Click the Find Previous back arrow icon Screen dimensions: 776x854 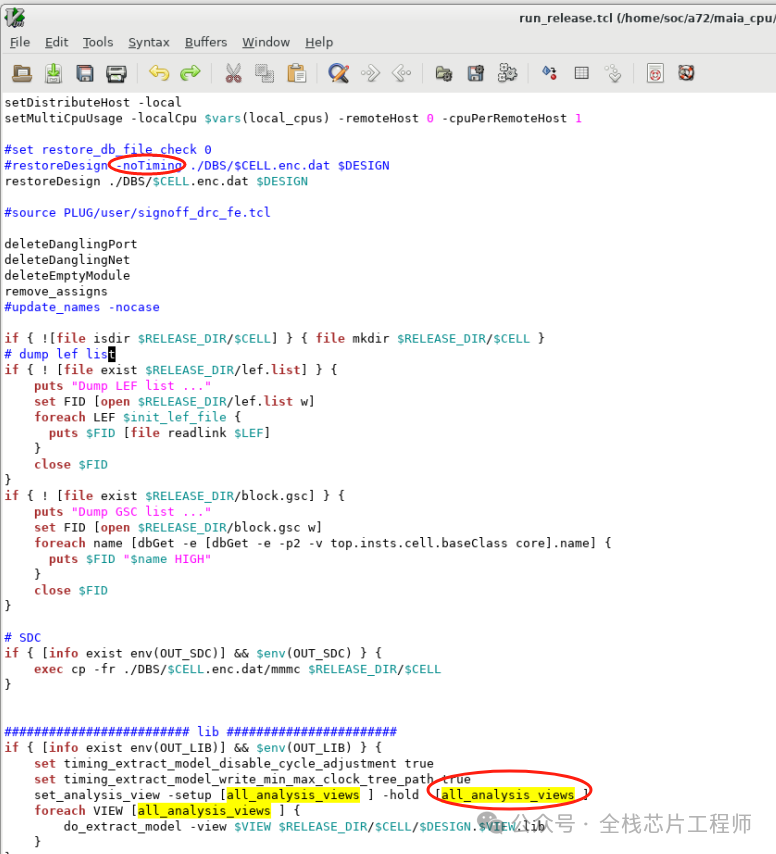tap(402, 73)
